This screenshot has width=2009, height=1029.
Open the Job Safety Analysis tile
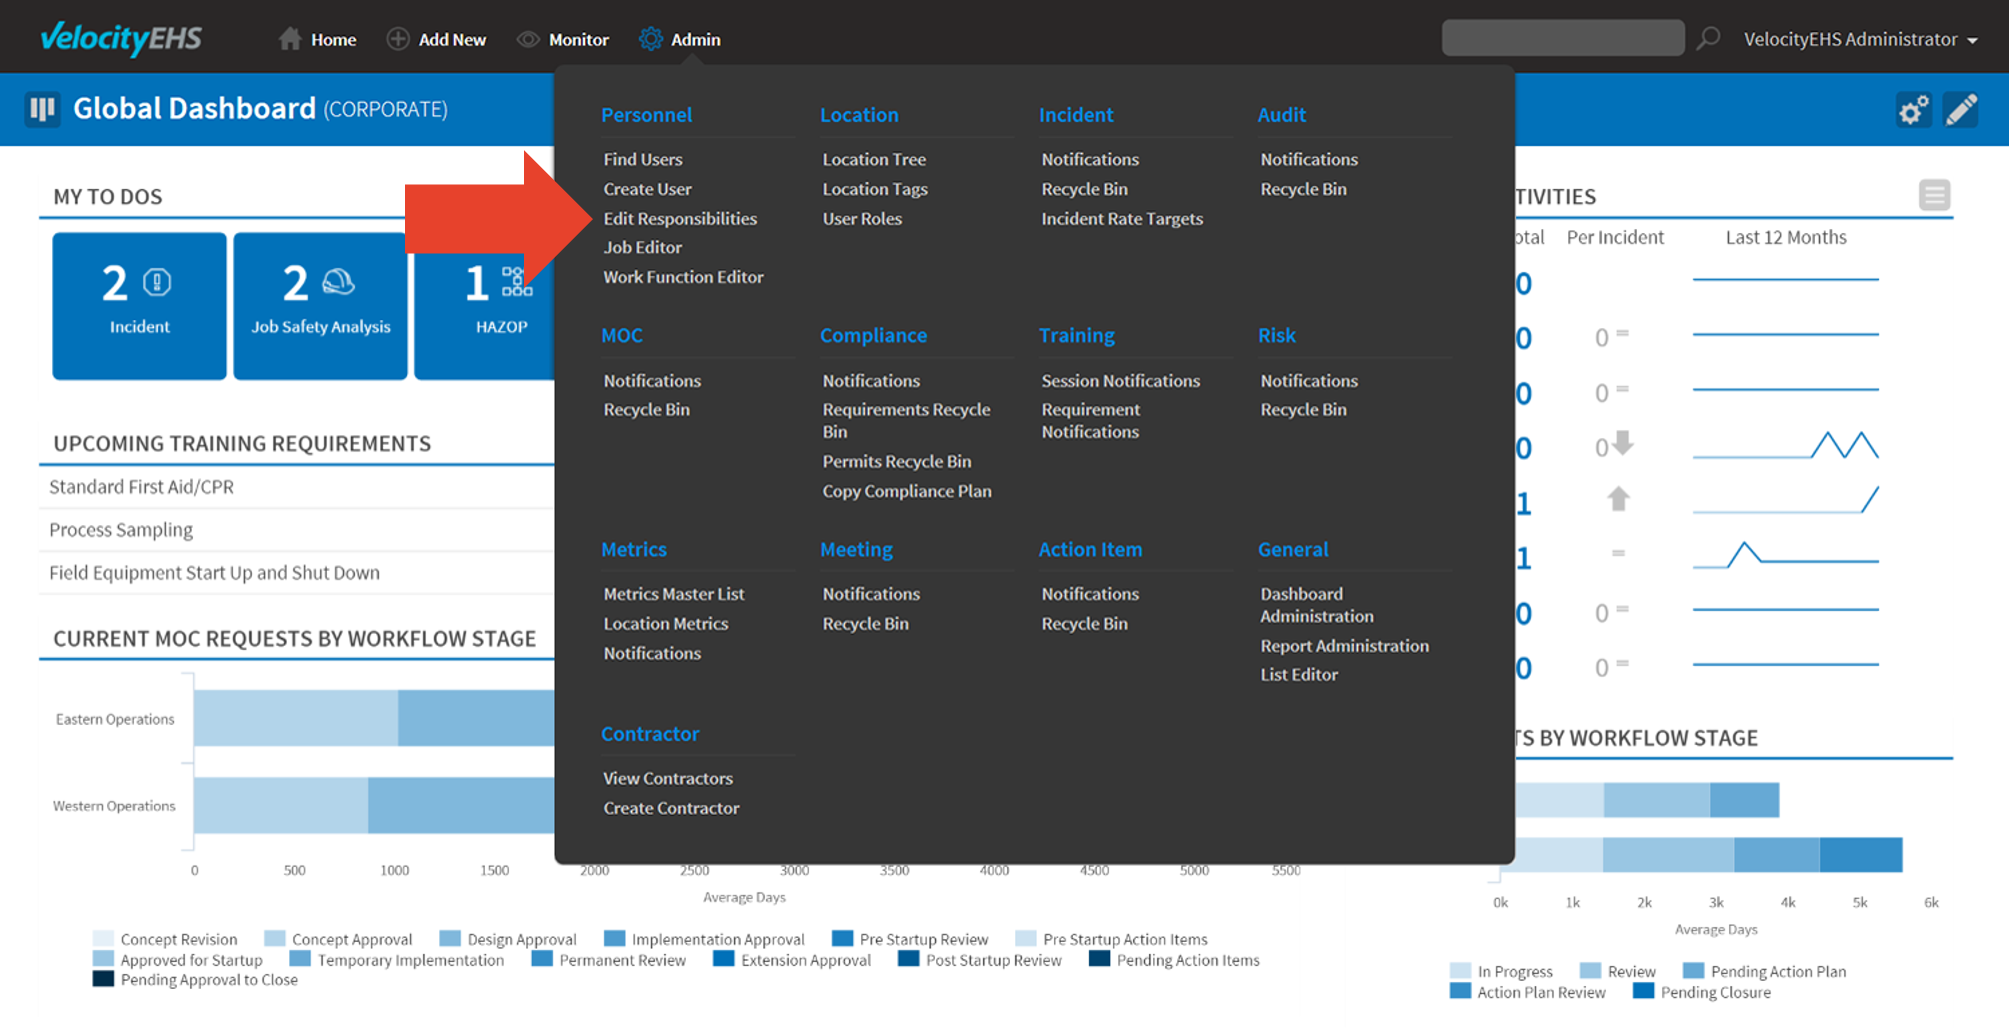click(320, 306)
